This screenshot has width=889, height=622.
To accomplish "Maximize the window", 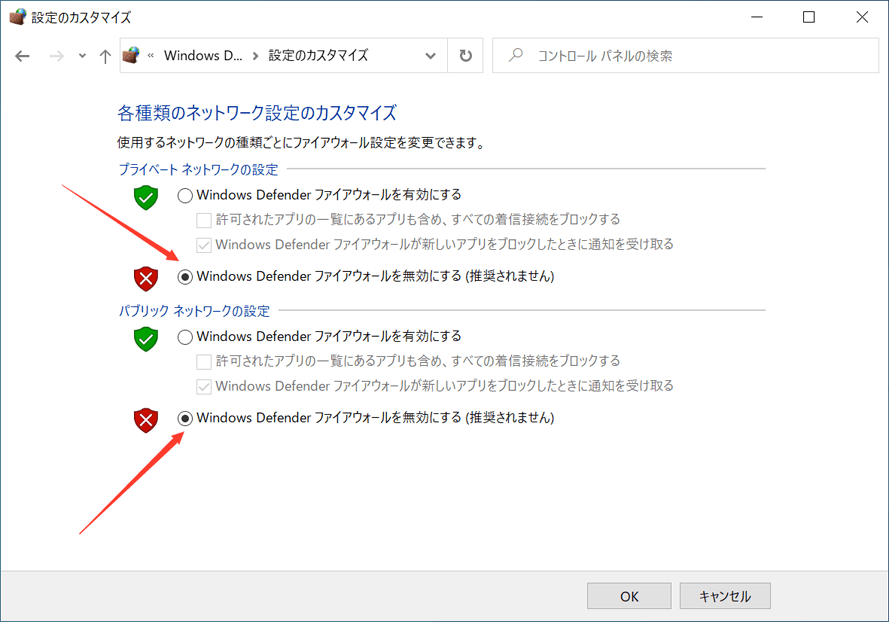I will (x=809, y=17).
